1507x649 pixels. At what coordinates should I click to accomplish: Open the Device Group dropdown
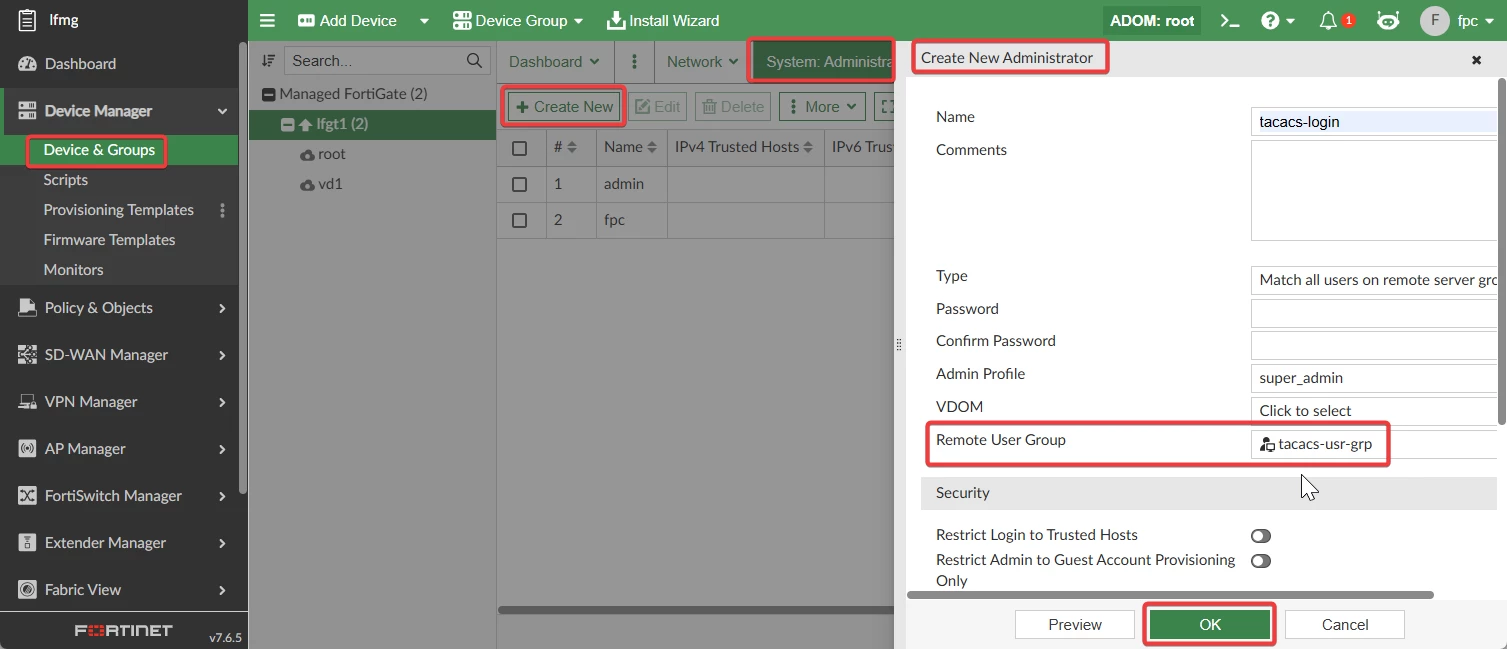(x=518, y=20)
